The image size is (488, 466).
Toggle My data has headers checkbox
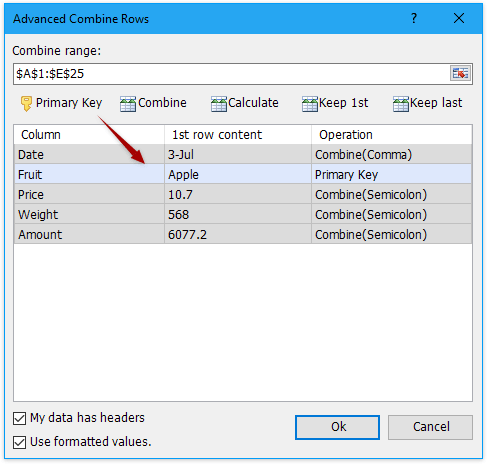20,418
